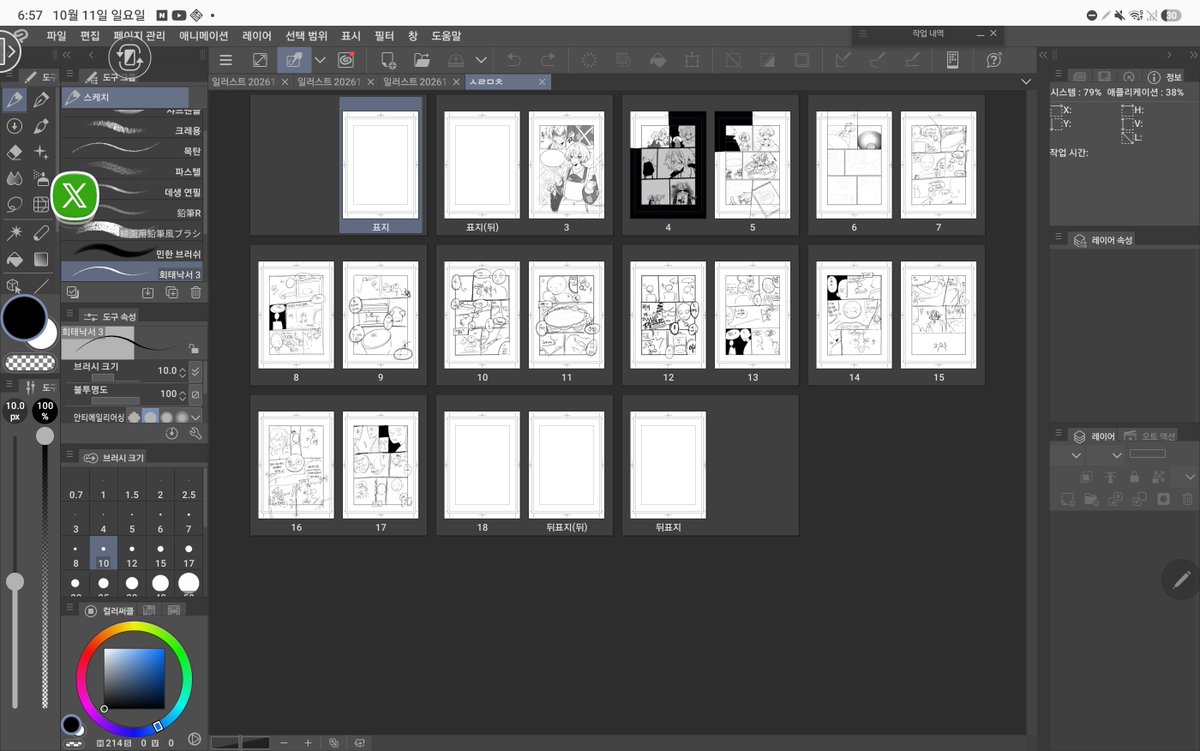
Task: Expand the dropdown arrow beside the save icon
Action: click(x=481, y=60)
